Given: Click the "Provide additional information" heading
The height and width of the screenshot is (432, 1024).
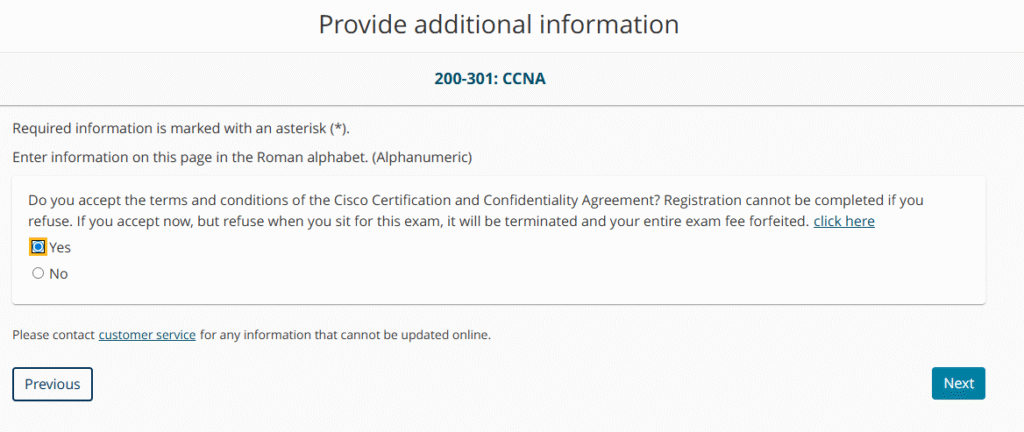Looking at the screenshot, I should [x=498, y=24].
